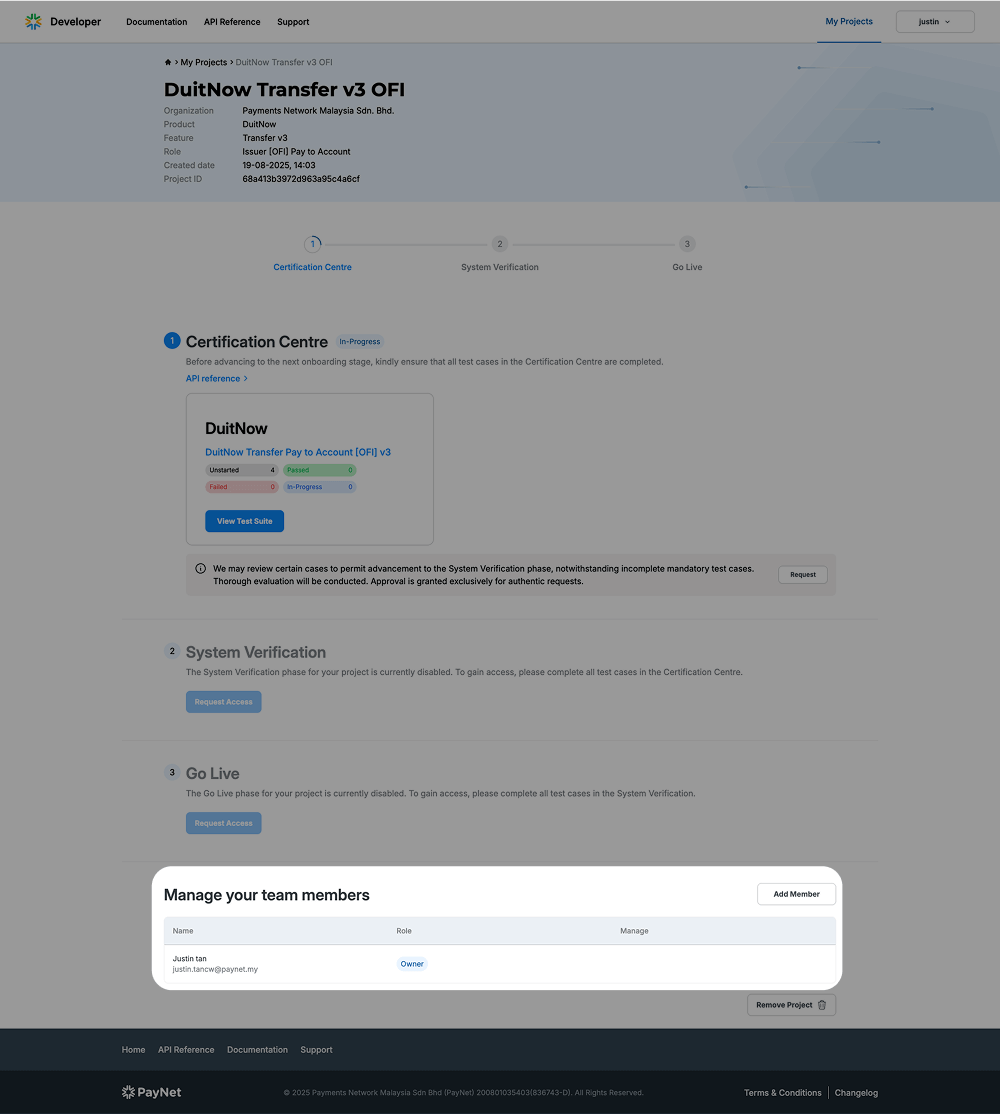Click View Test Suite button
Screen dimensions: 1000x1114
244,521
